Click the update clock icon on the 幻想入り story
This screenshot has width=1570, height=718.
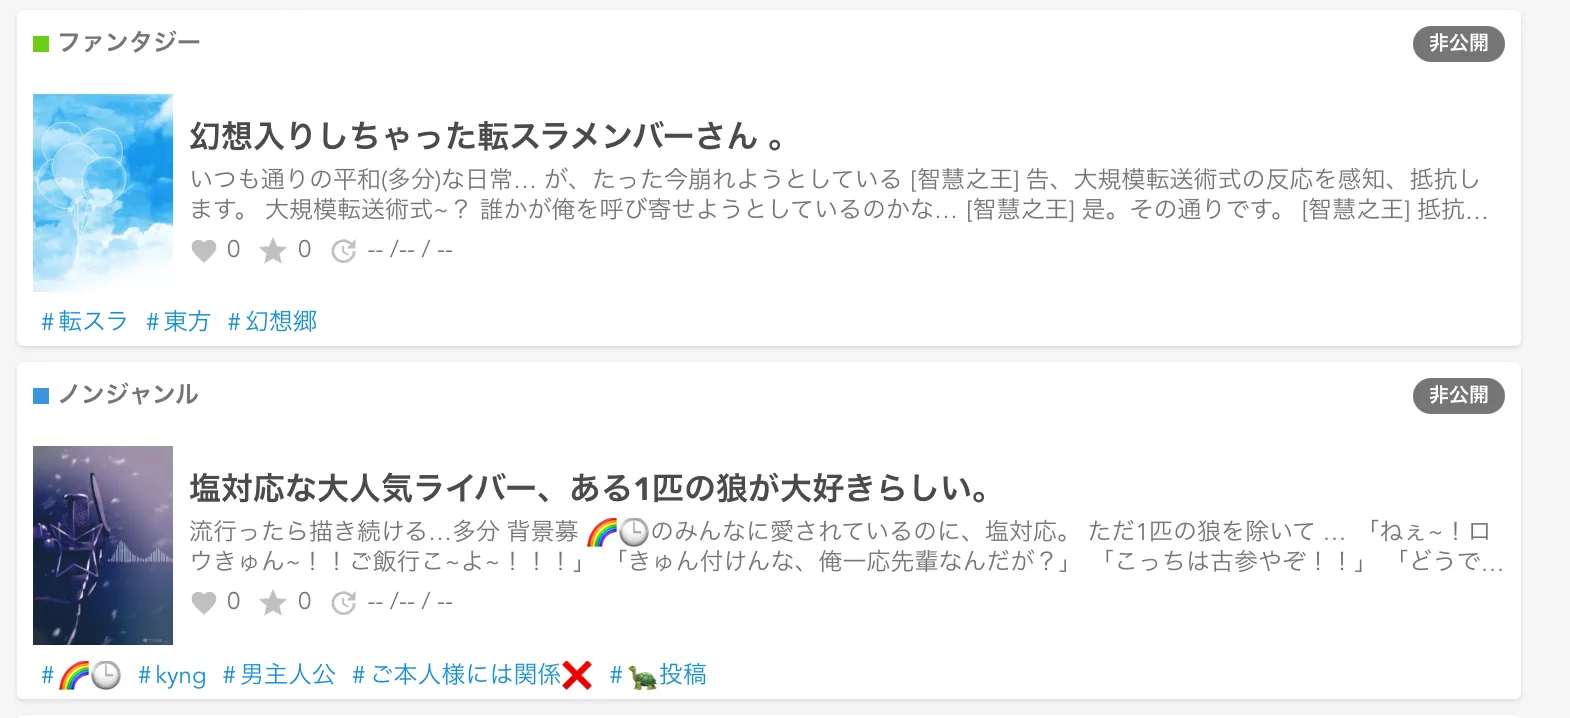point(344,251)
